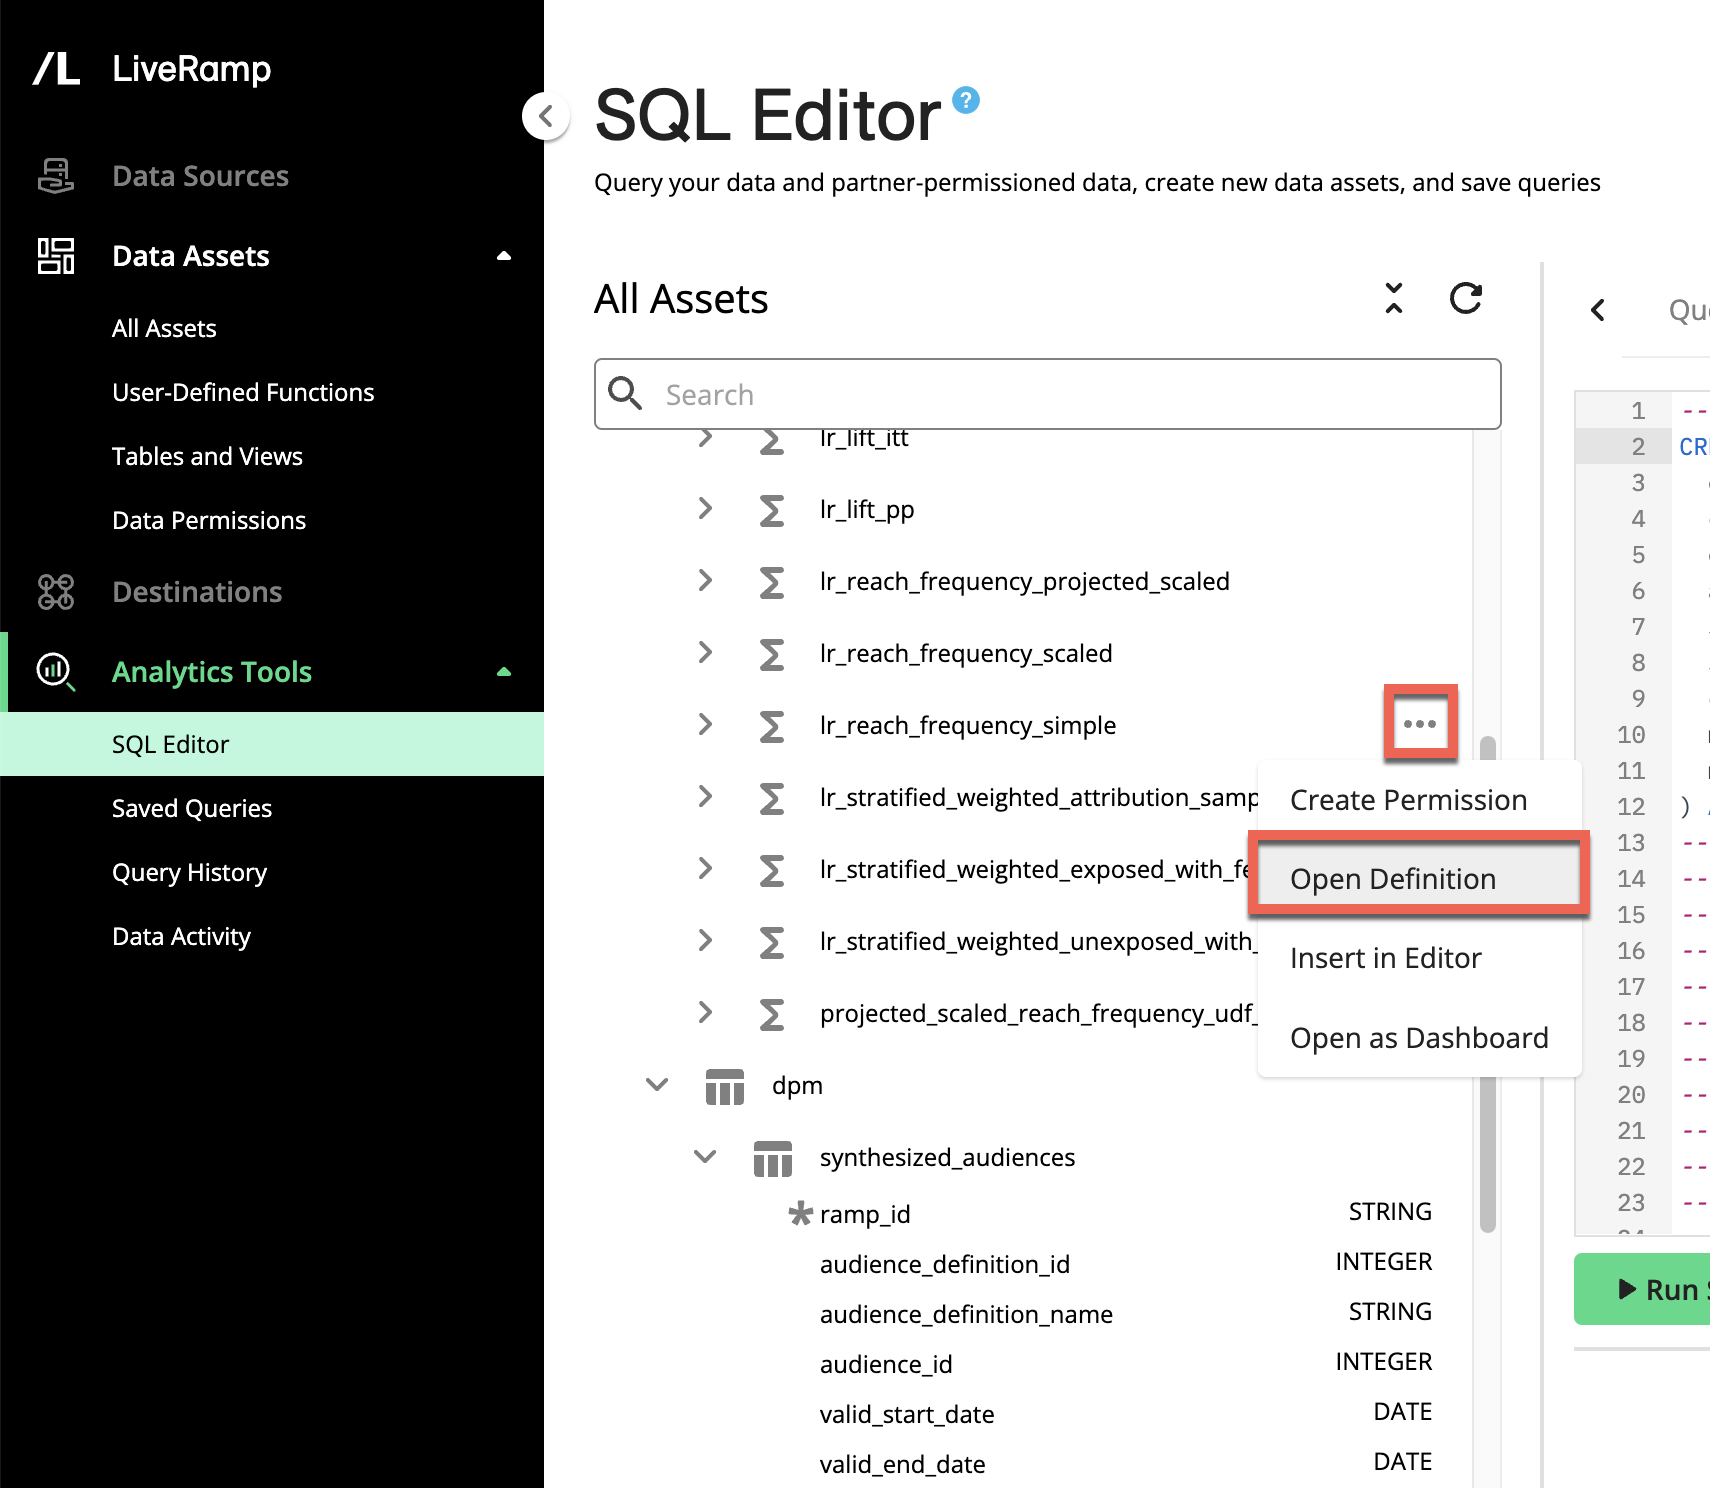Collapse the dpm dataset
Viewport: 1710px width, 1488px height.
657,1084
